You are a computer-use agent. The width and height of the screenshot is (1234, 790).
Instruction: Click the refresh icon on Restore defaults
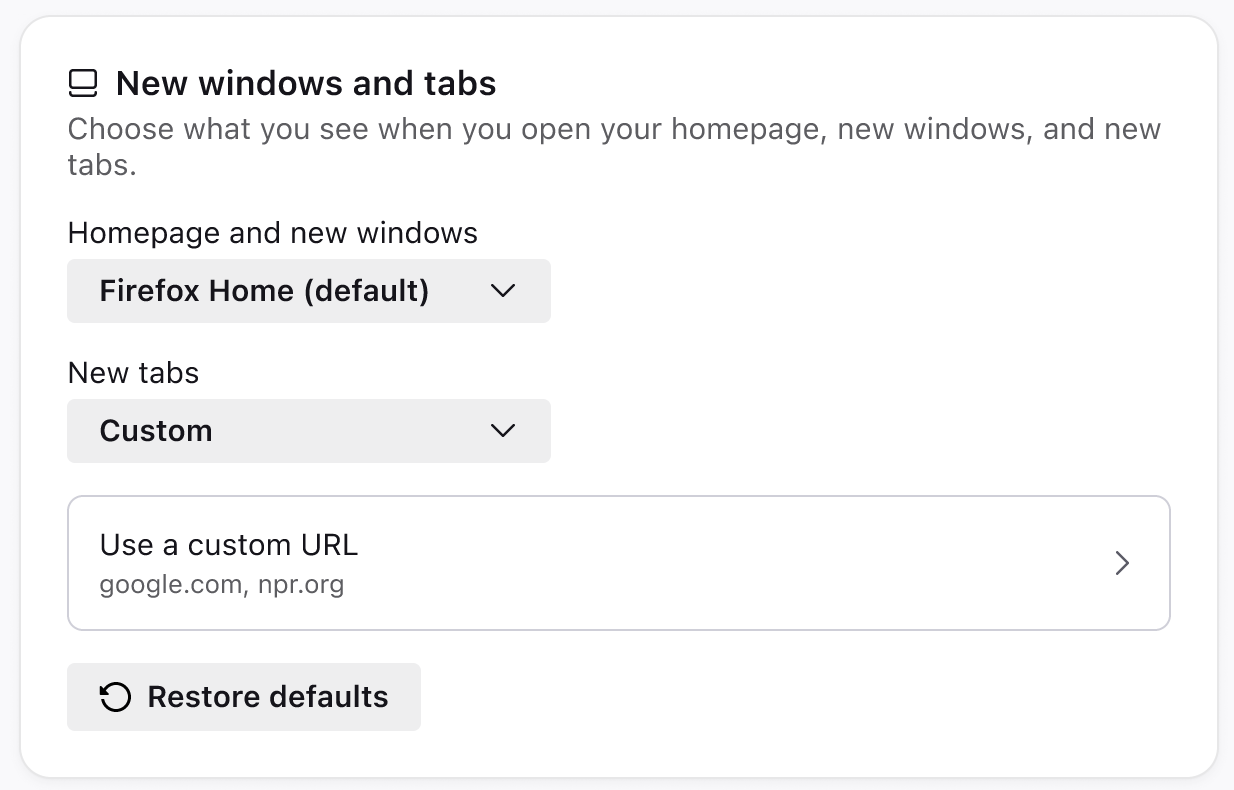116,697
